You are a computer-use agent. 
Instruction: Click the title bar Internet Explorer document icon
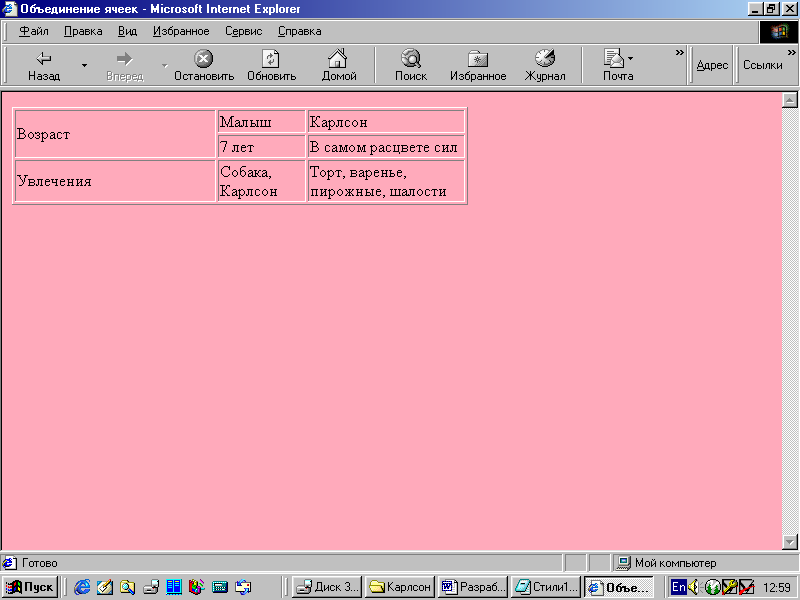(10, 9)
